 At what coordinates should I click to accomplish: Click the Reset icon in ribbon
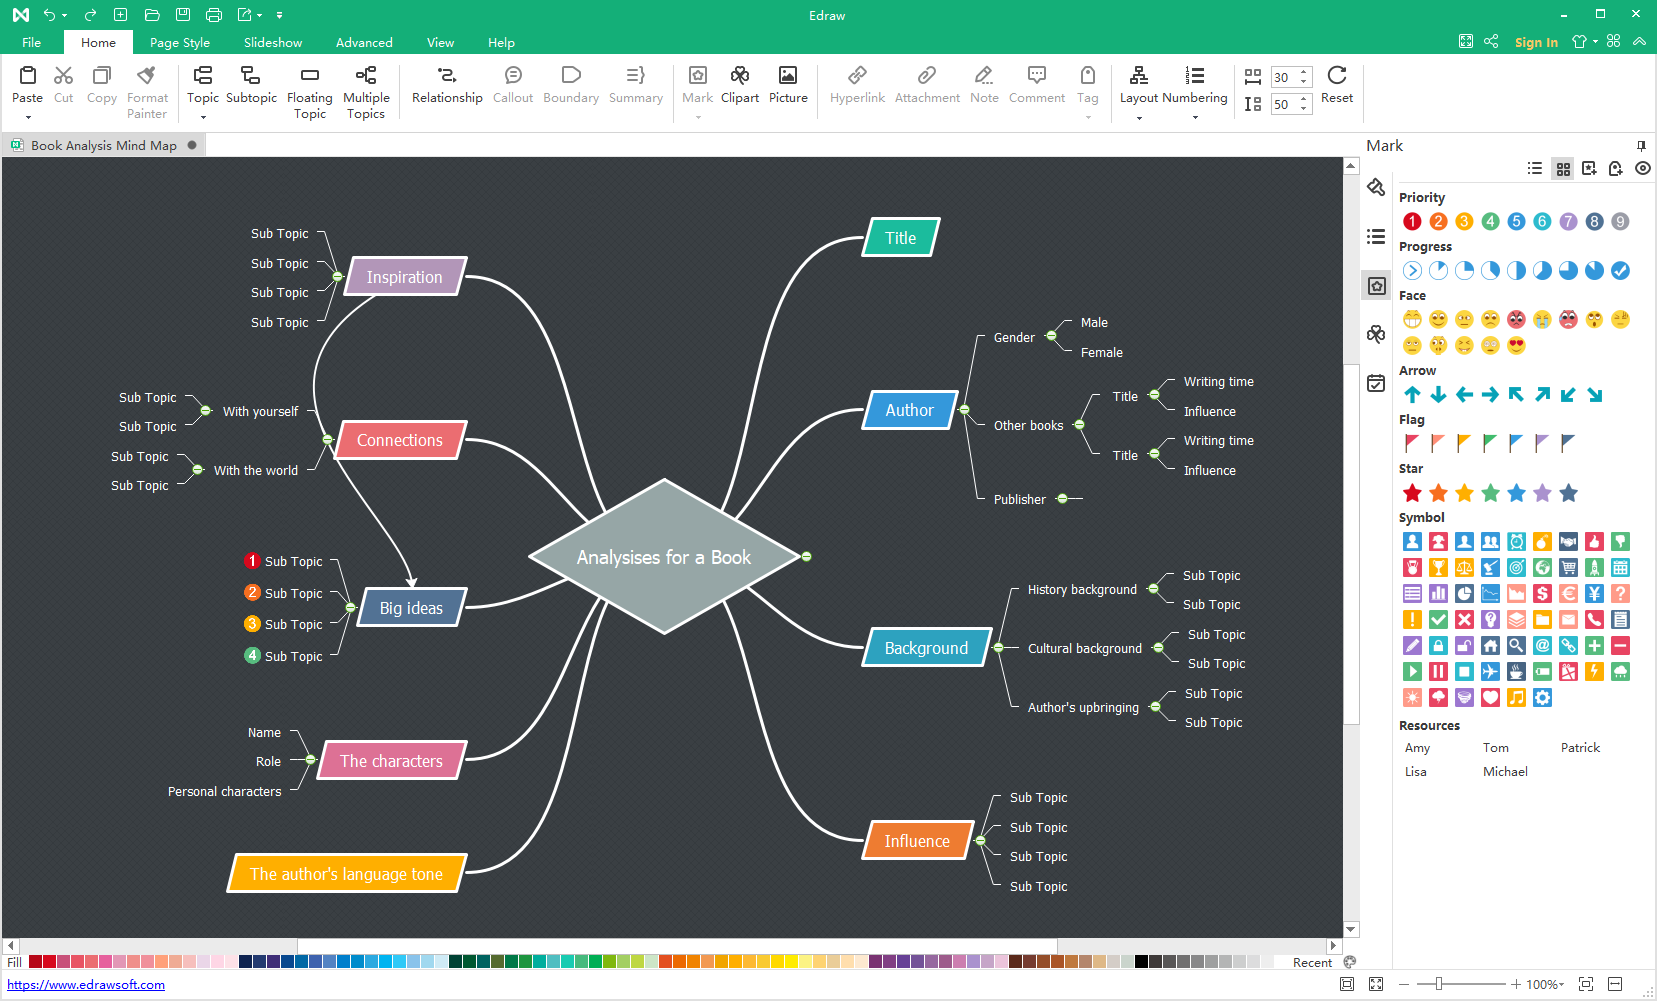click(x=1336, y=76)
